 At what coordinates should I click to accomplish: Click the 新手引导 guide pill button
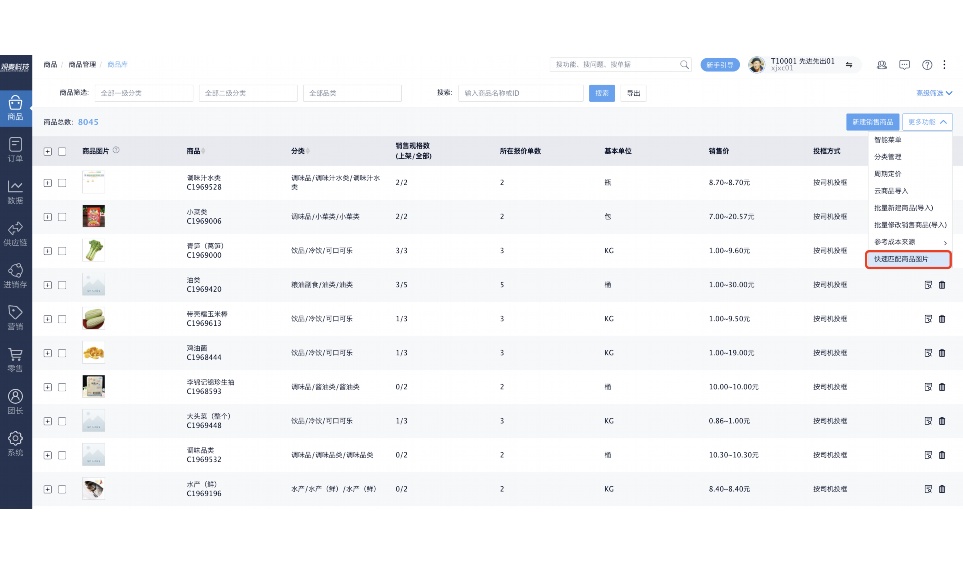[719, 65]
